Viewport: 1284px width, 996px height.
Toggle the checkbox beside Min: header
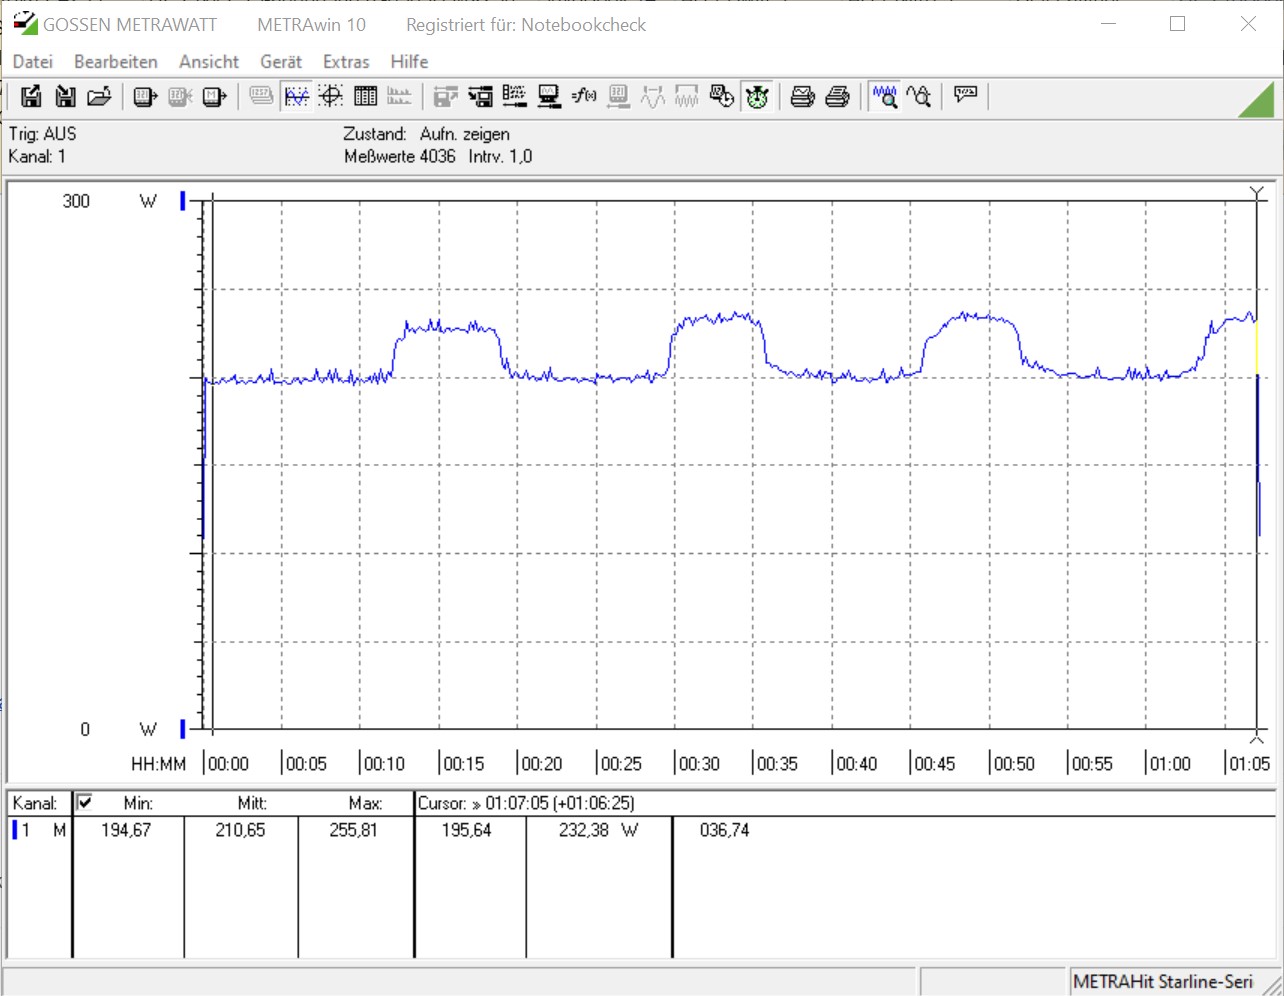pos(85,802)
